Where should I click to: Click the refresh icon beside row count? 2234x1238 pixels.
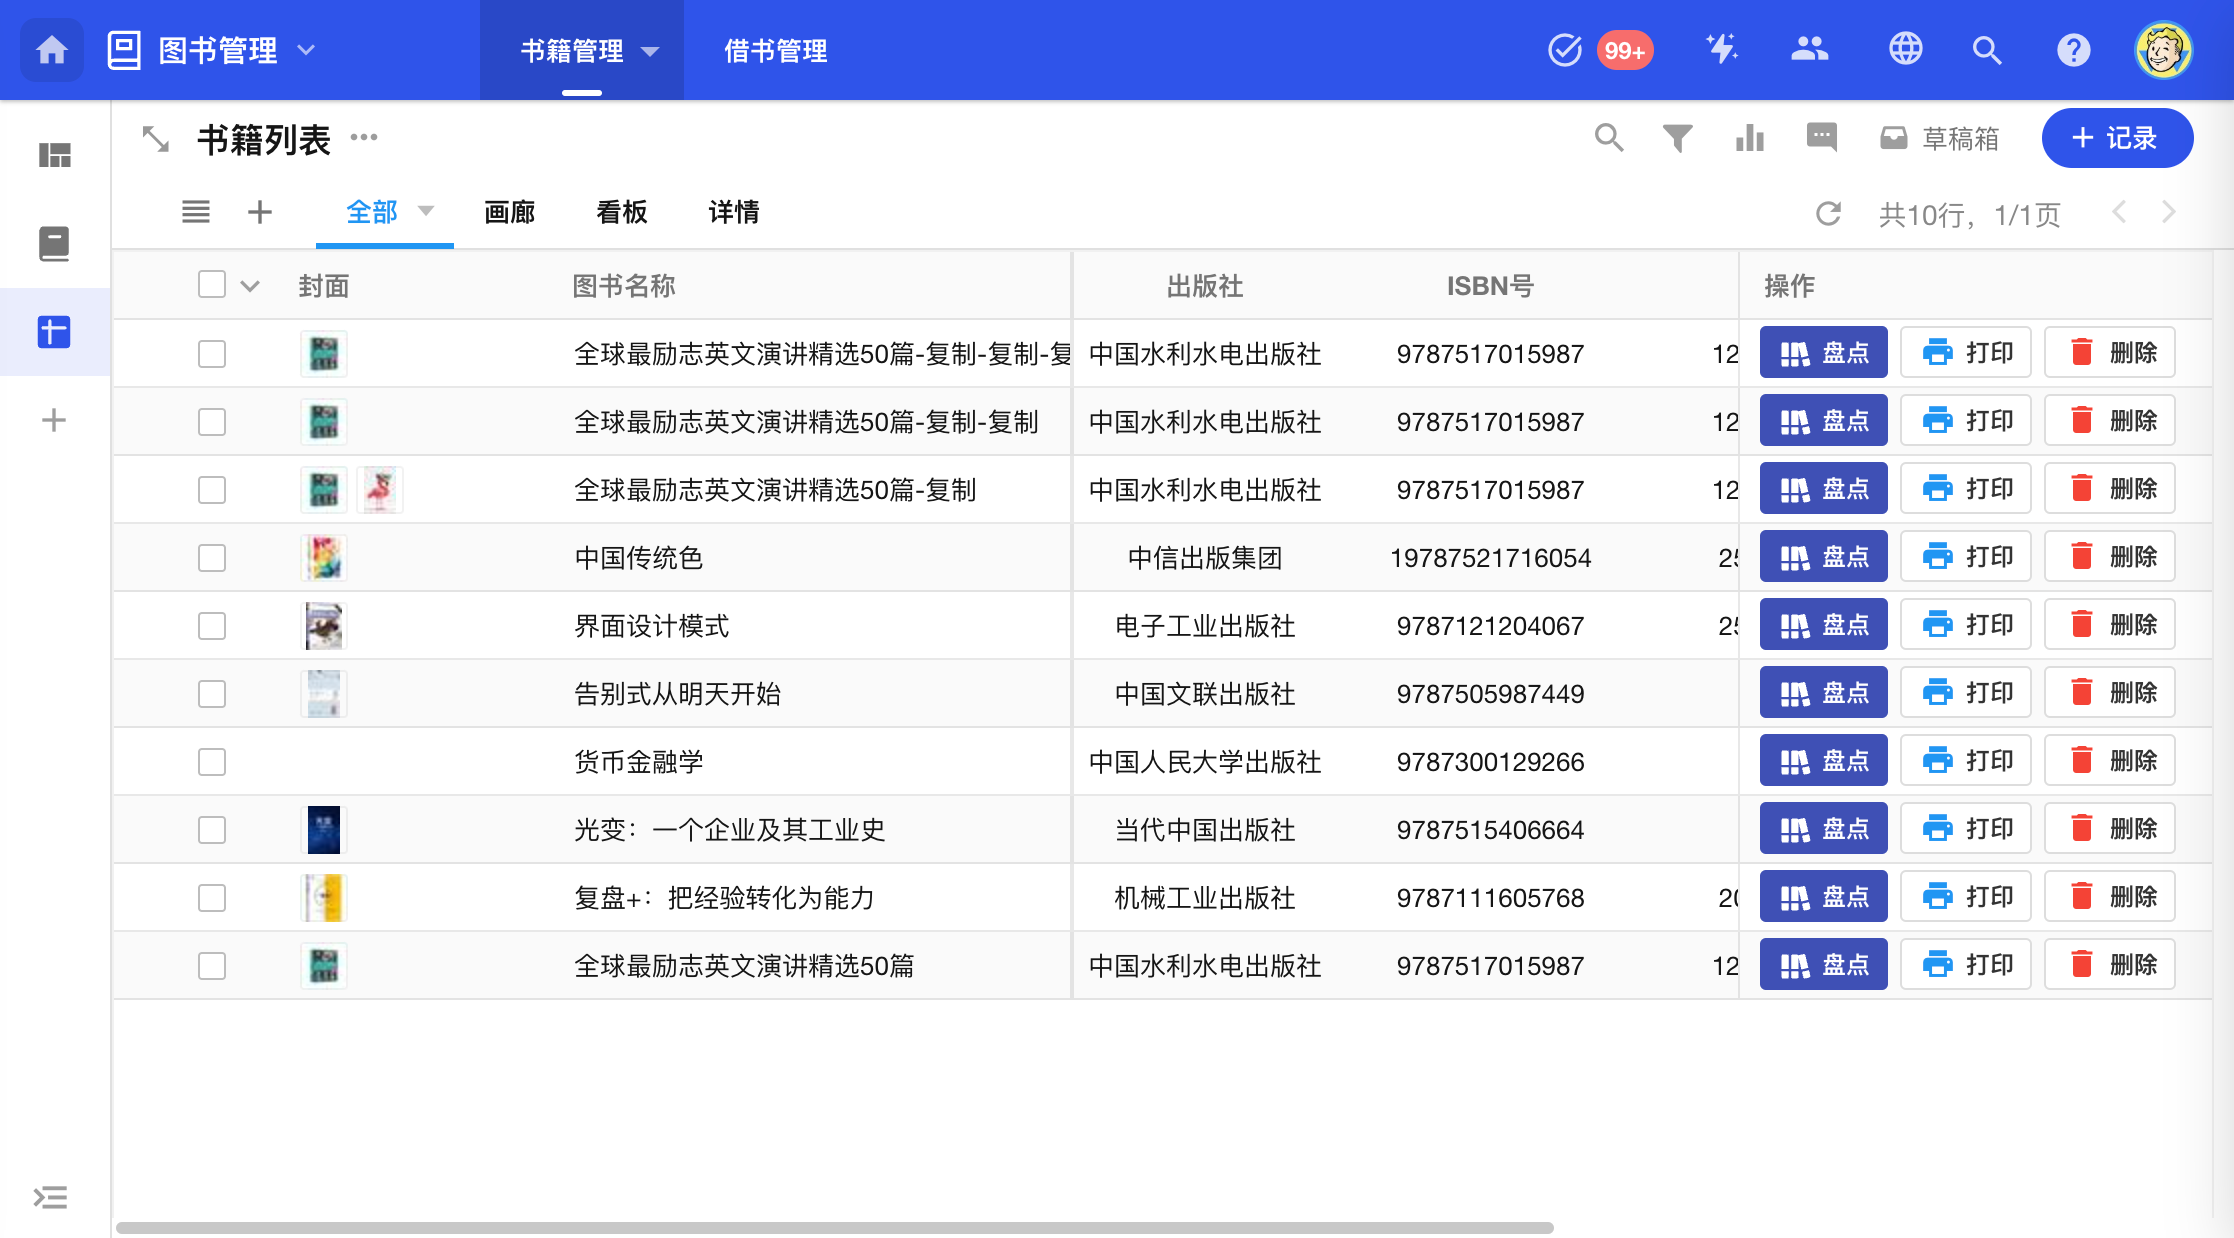point(1828,214)
